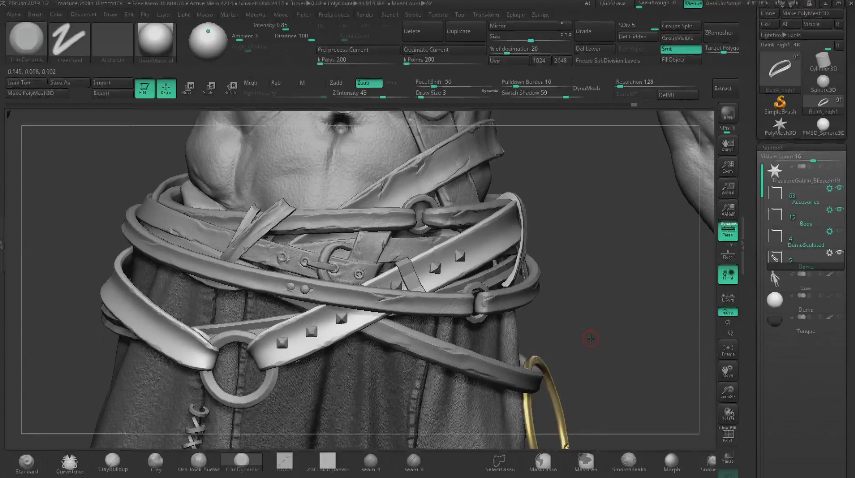Click the ZRemesher button
The width and height of the screenshot is (855, 478).
721,32
